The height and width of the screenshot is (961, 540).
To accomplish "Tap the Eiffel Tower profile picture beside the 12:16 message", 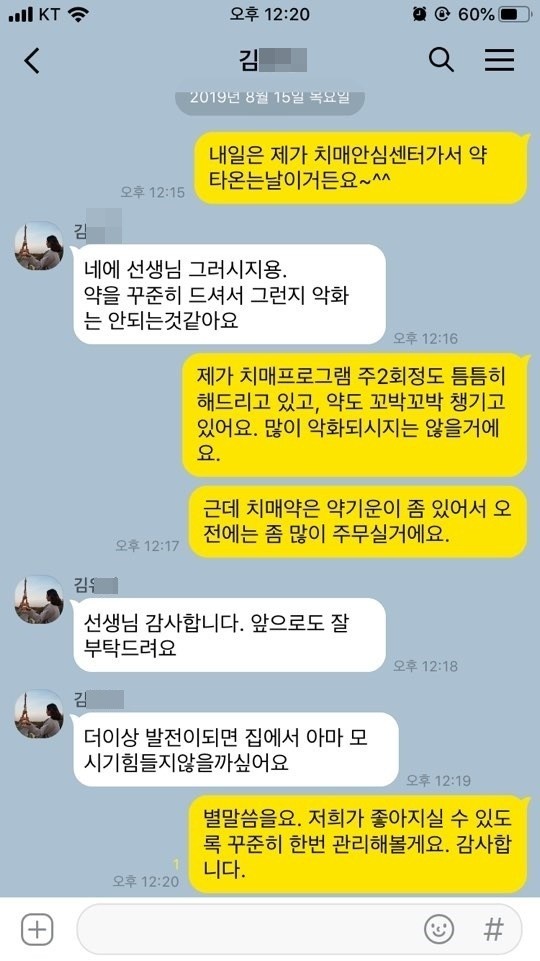I will click(x=39, y=246).
